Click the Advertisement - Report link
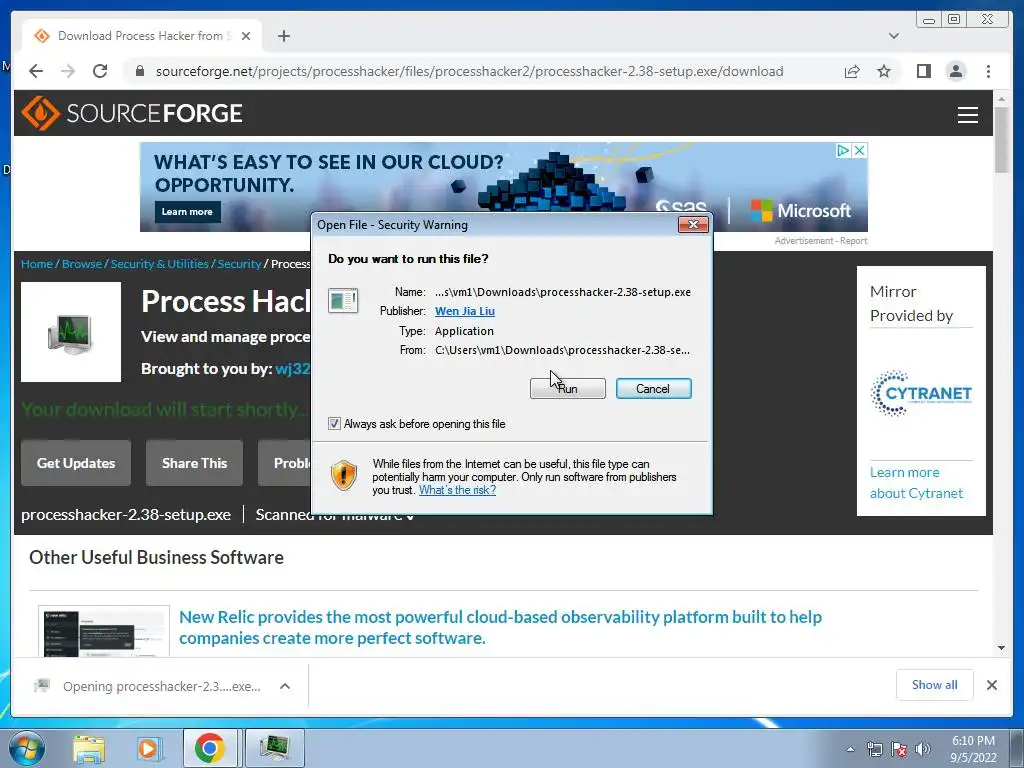1024x768 pixels. 821,241
